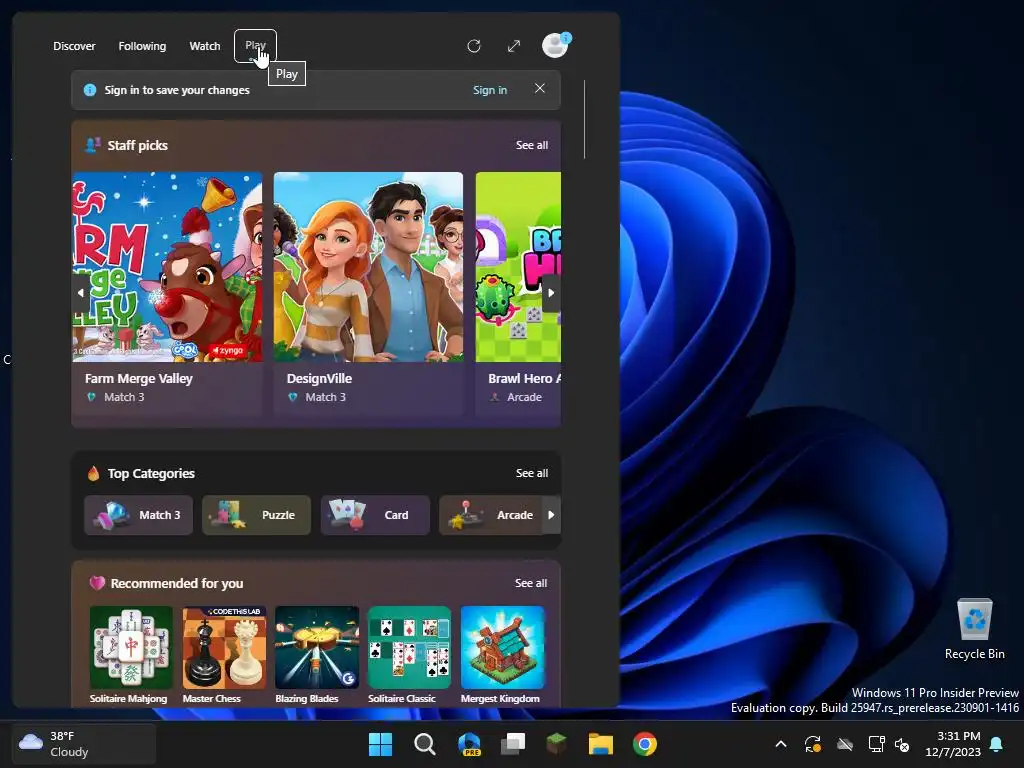Screen dimensions: 1024x768
Task: Open the clock and date flyout
Action: (953, 744)
